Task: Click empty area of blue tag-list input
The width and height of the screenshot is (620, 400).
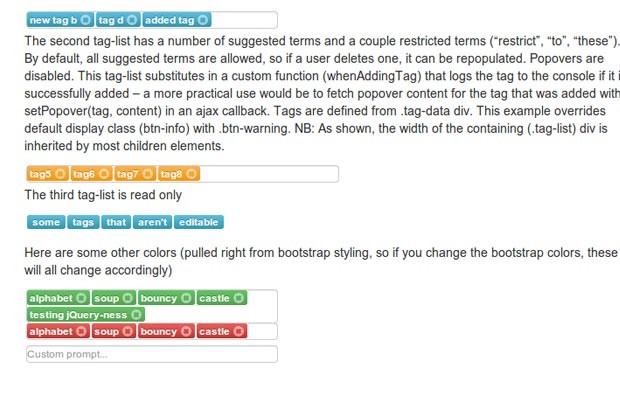Action: pyautogui.click(x=244, y=20)
